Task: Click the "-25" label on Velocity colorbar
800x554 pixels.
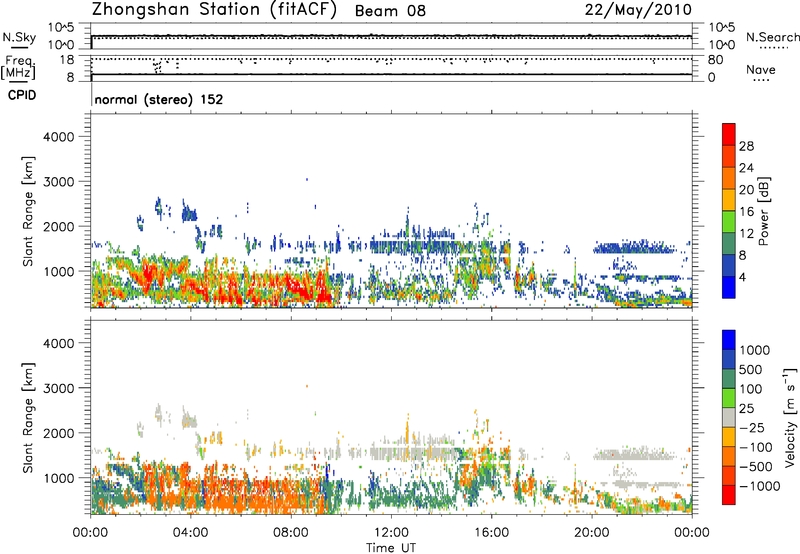Action: click(752, 428)
